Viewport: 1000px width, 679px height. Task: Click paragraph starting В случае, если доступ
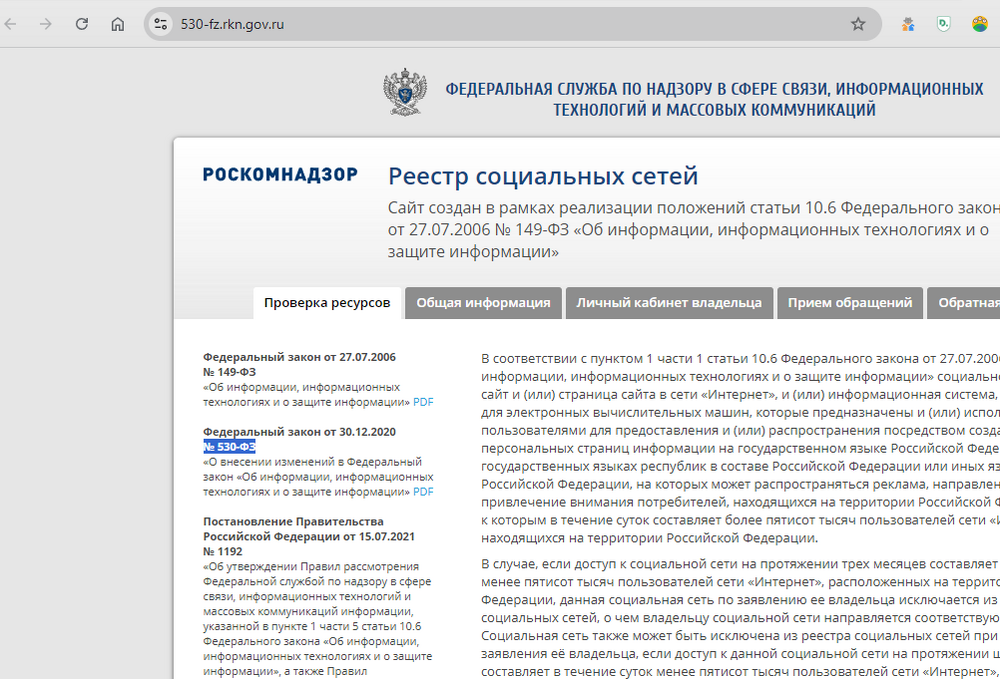[740, 617]
